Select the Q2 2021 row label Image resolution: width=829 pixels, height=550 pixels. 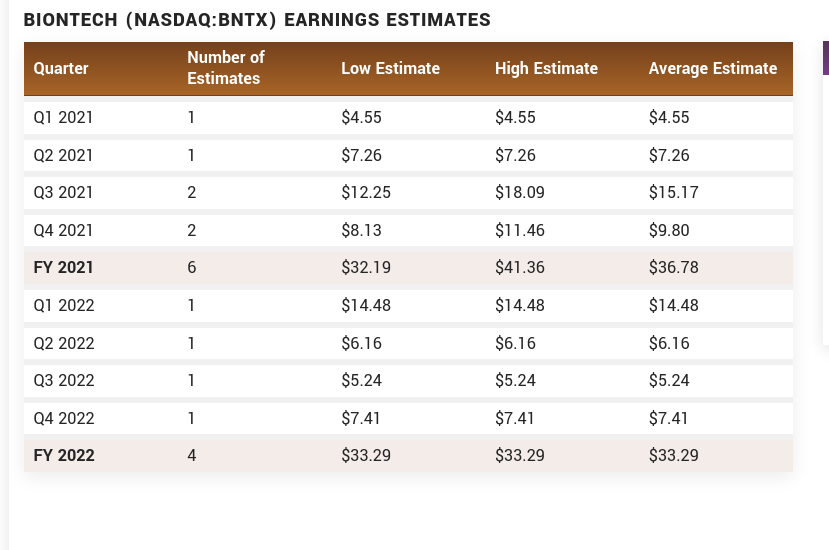click(x=63, y=155)
